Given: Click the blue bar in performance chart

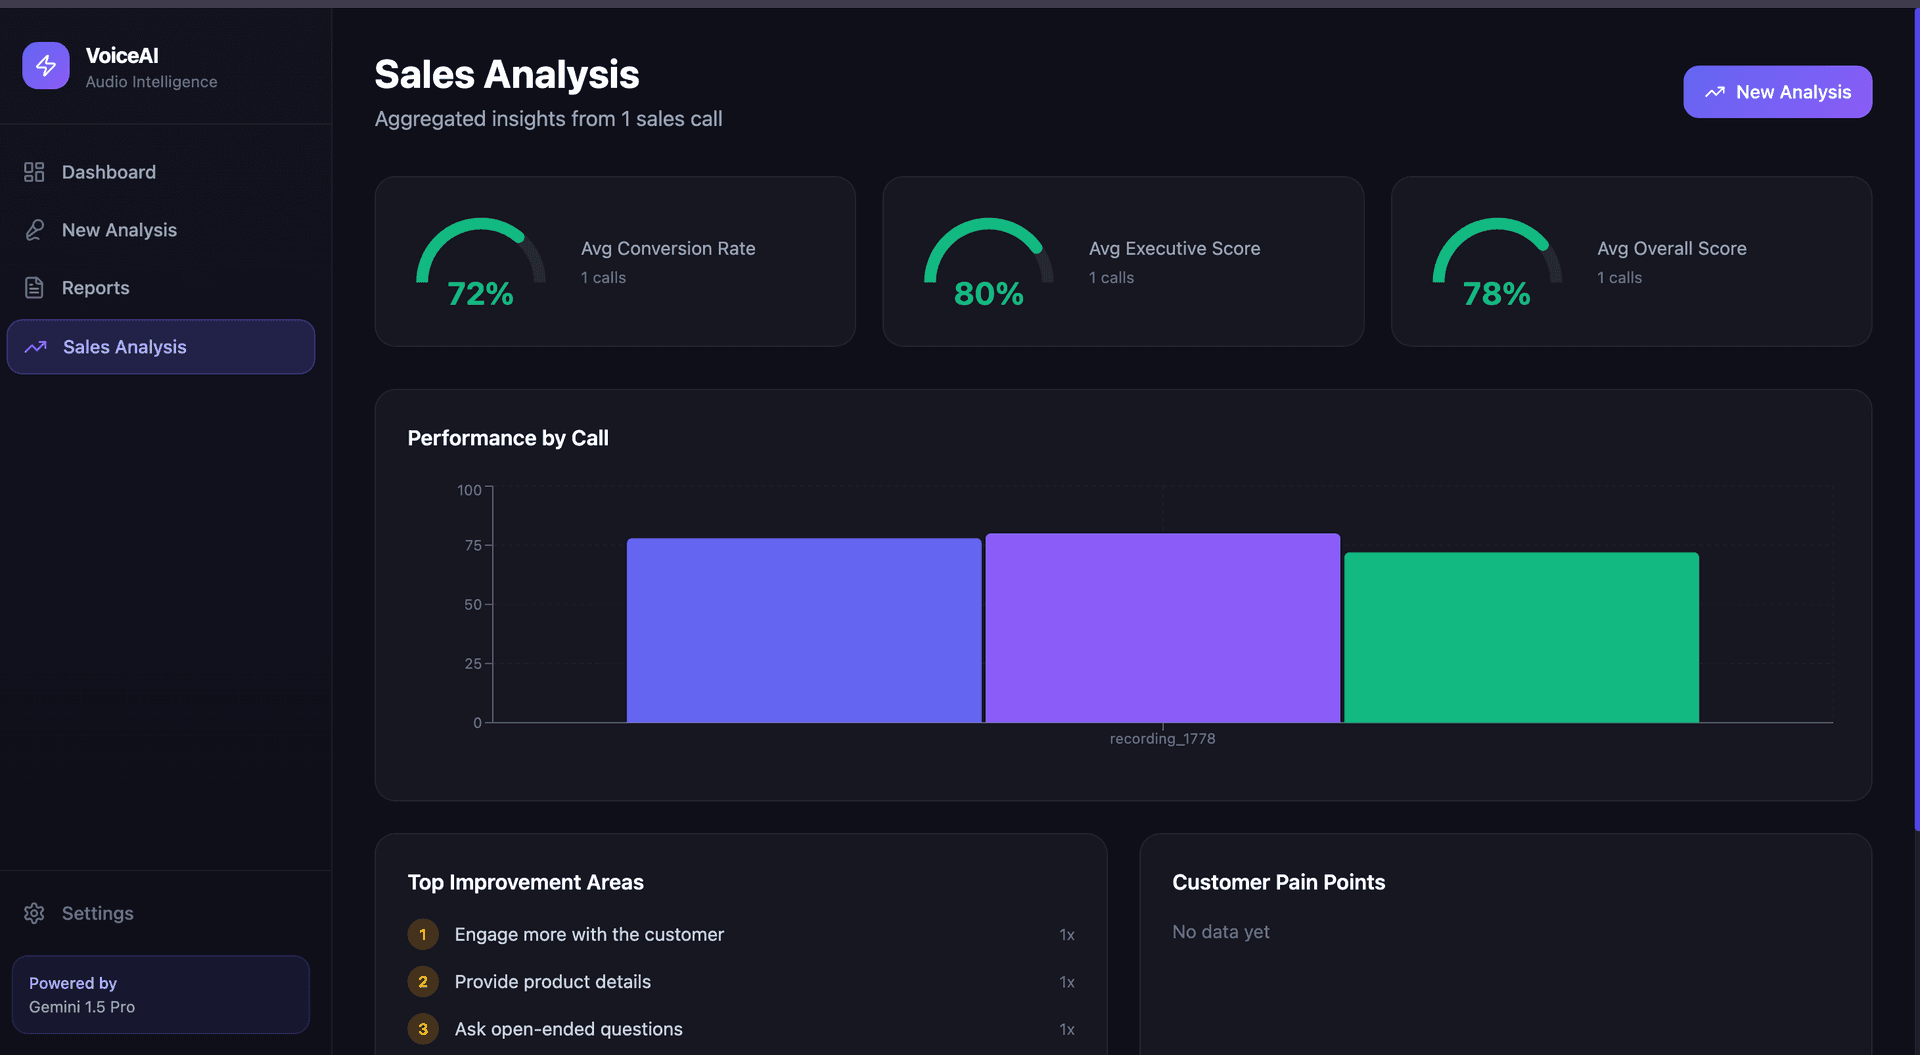Looking at the screenshot, I should point(804,630).
